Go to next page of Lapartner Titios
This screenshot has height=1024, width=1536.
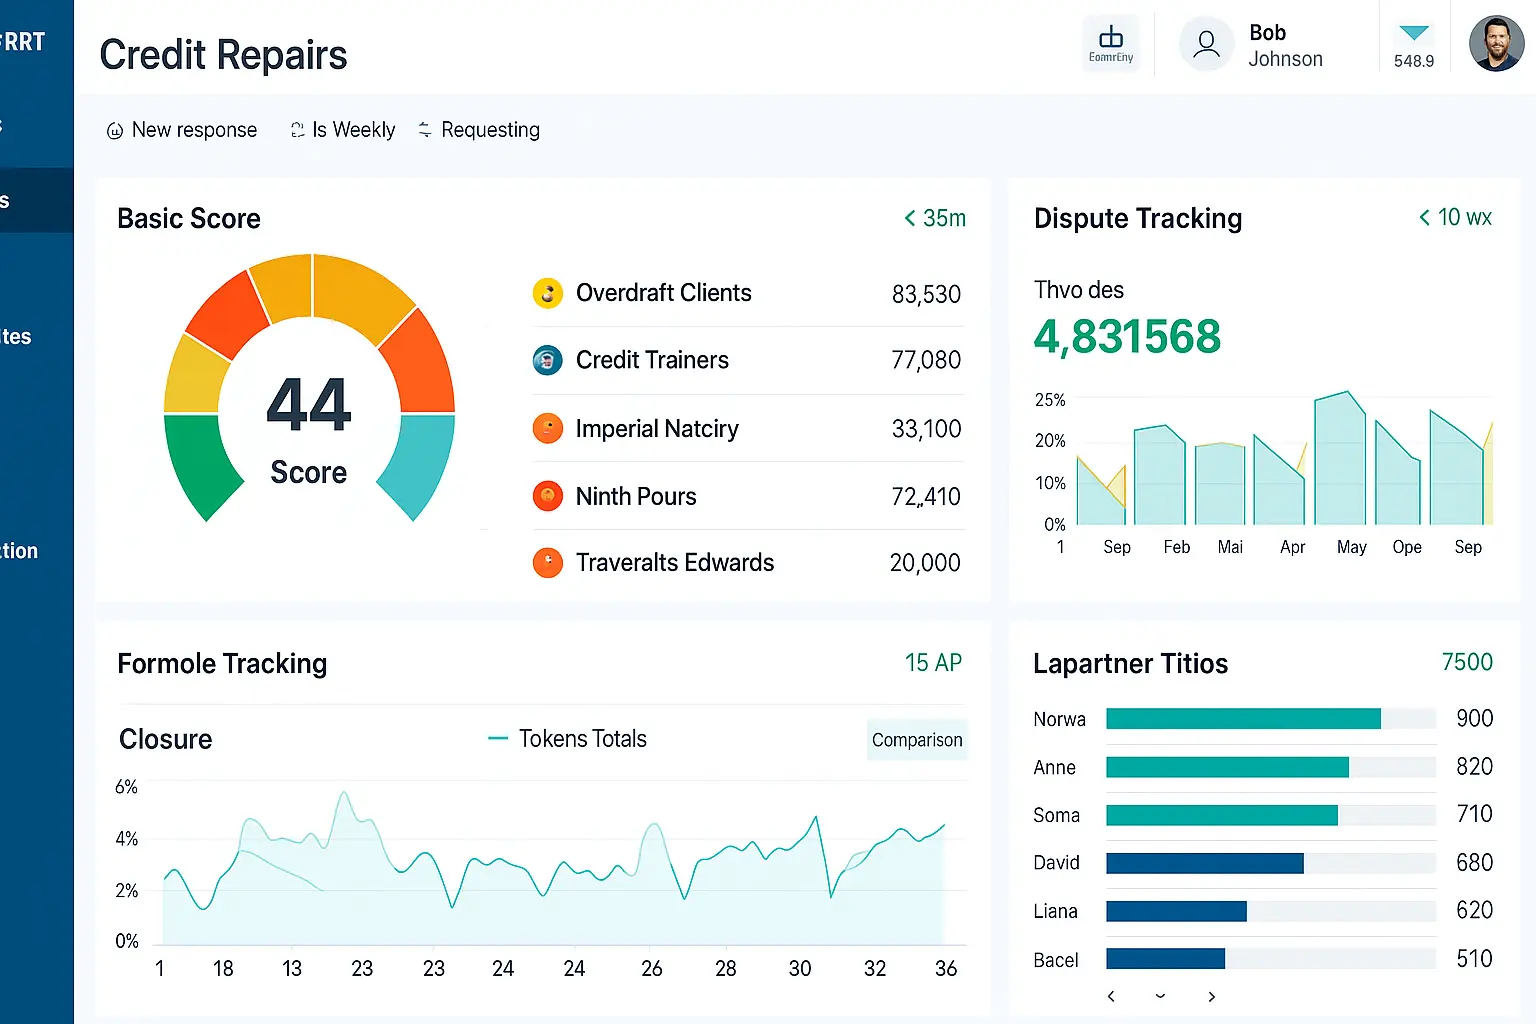pos(1212,996)
